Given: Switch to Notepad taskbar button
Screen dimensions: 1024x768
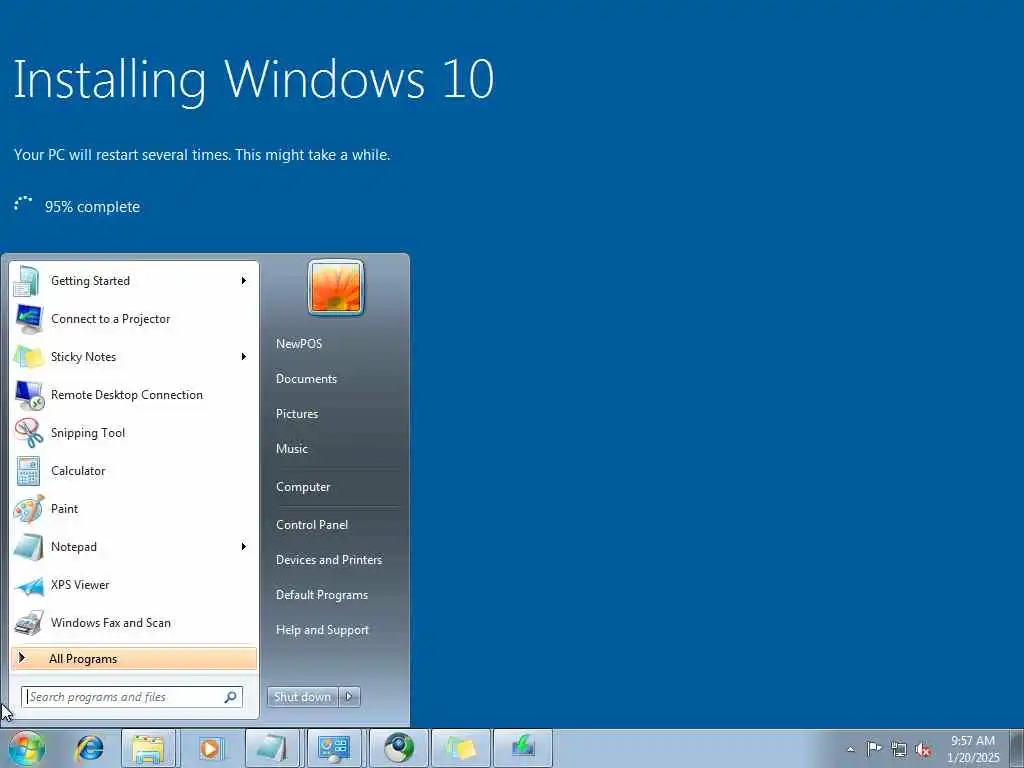Looking at the screenshot, I should [272, 748].
